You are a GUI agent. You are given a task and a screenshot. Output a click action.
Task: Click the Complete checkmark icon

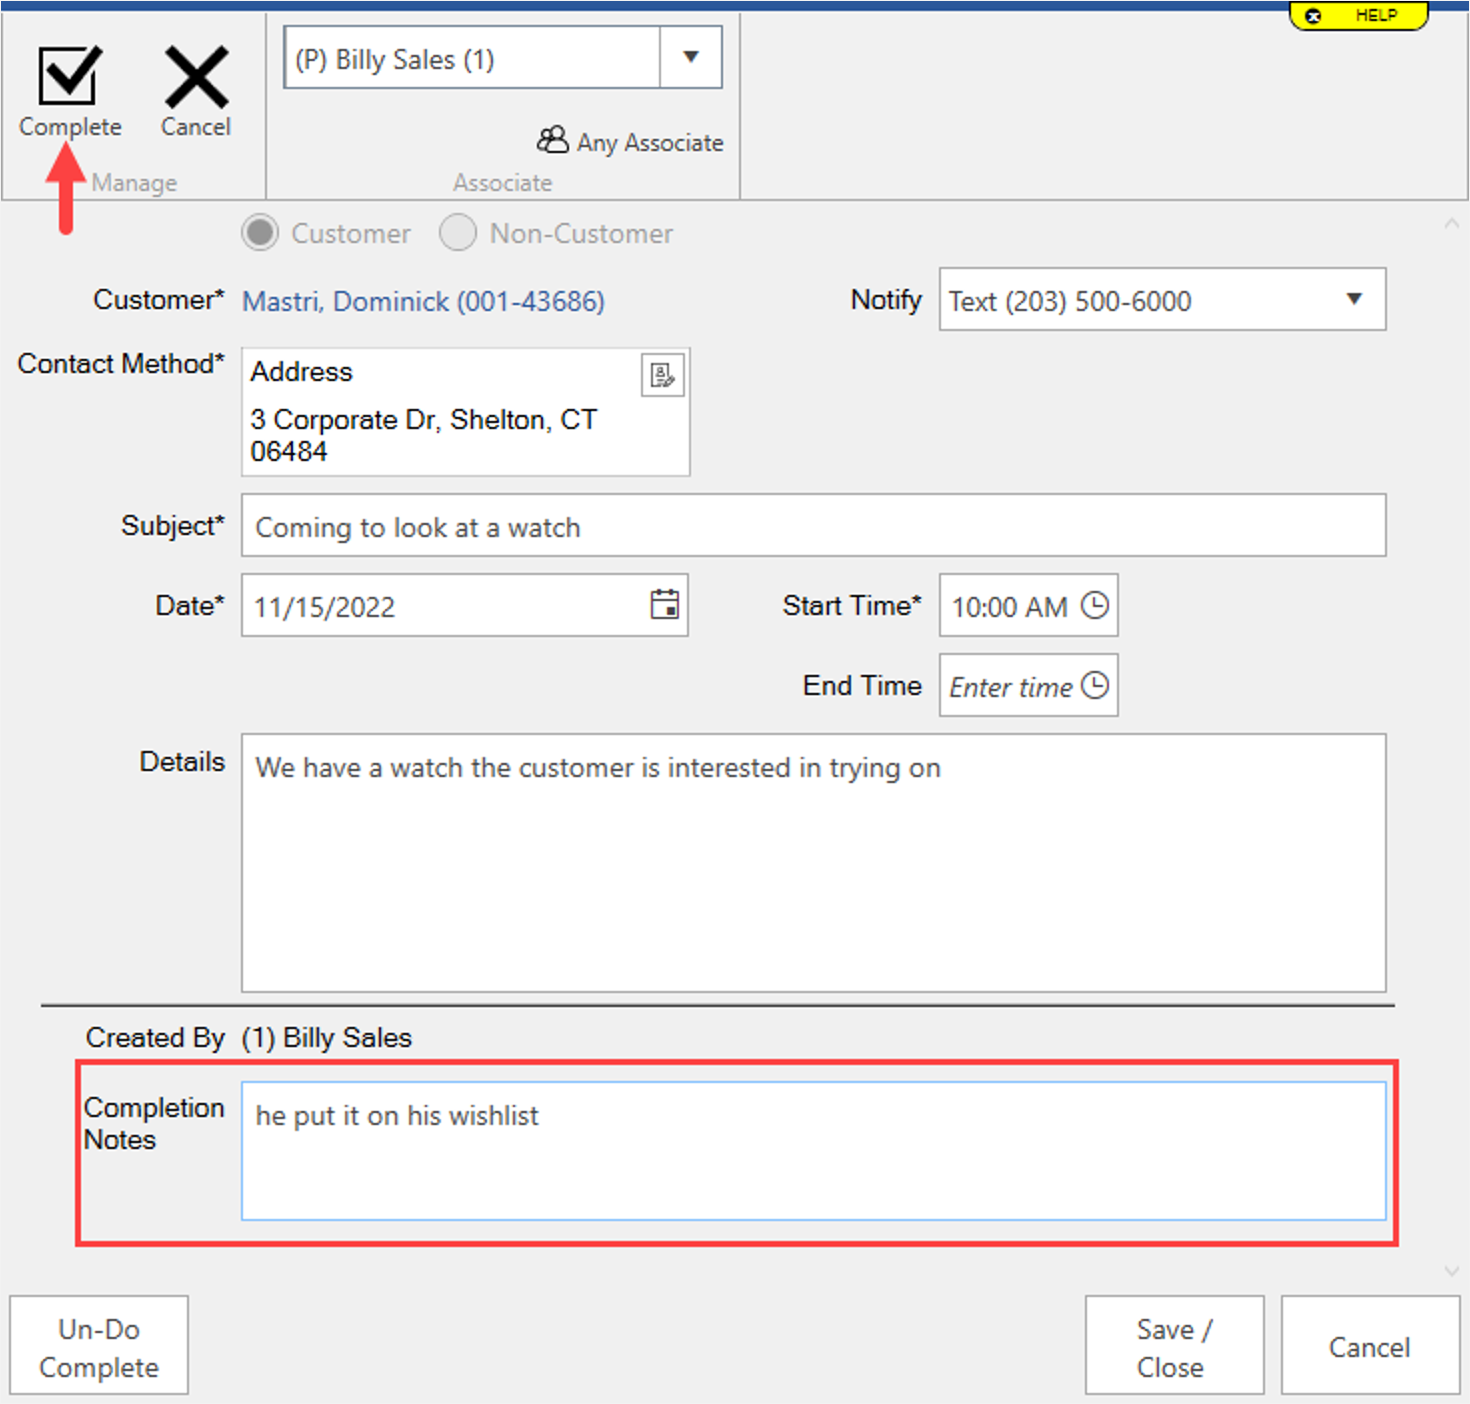(x=69, y=76)
